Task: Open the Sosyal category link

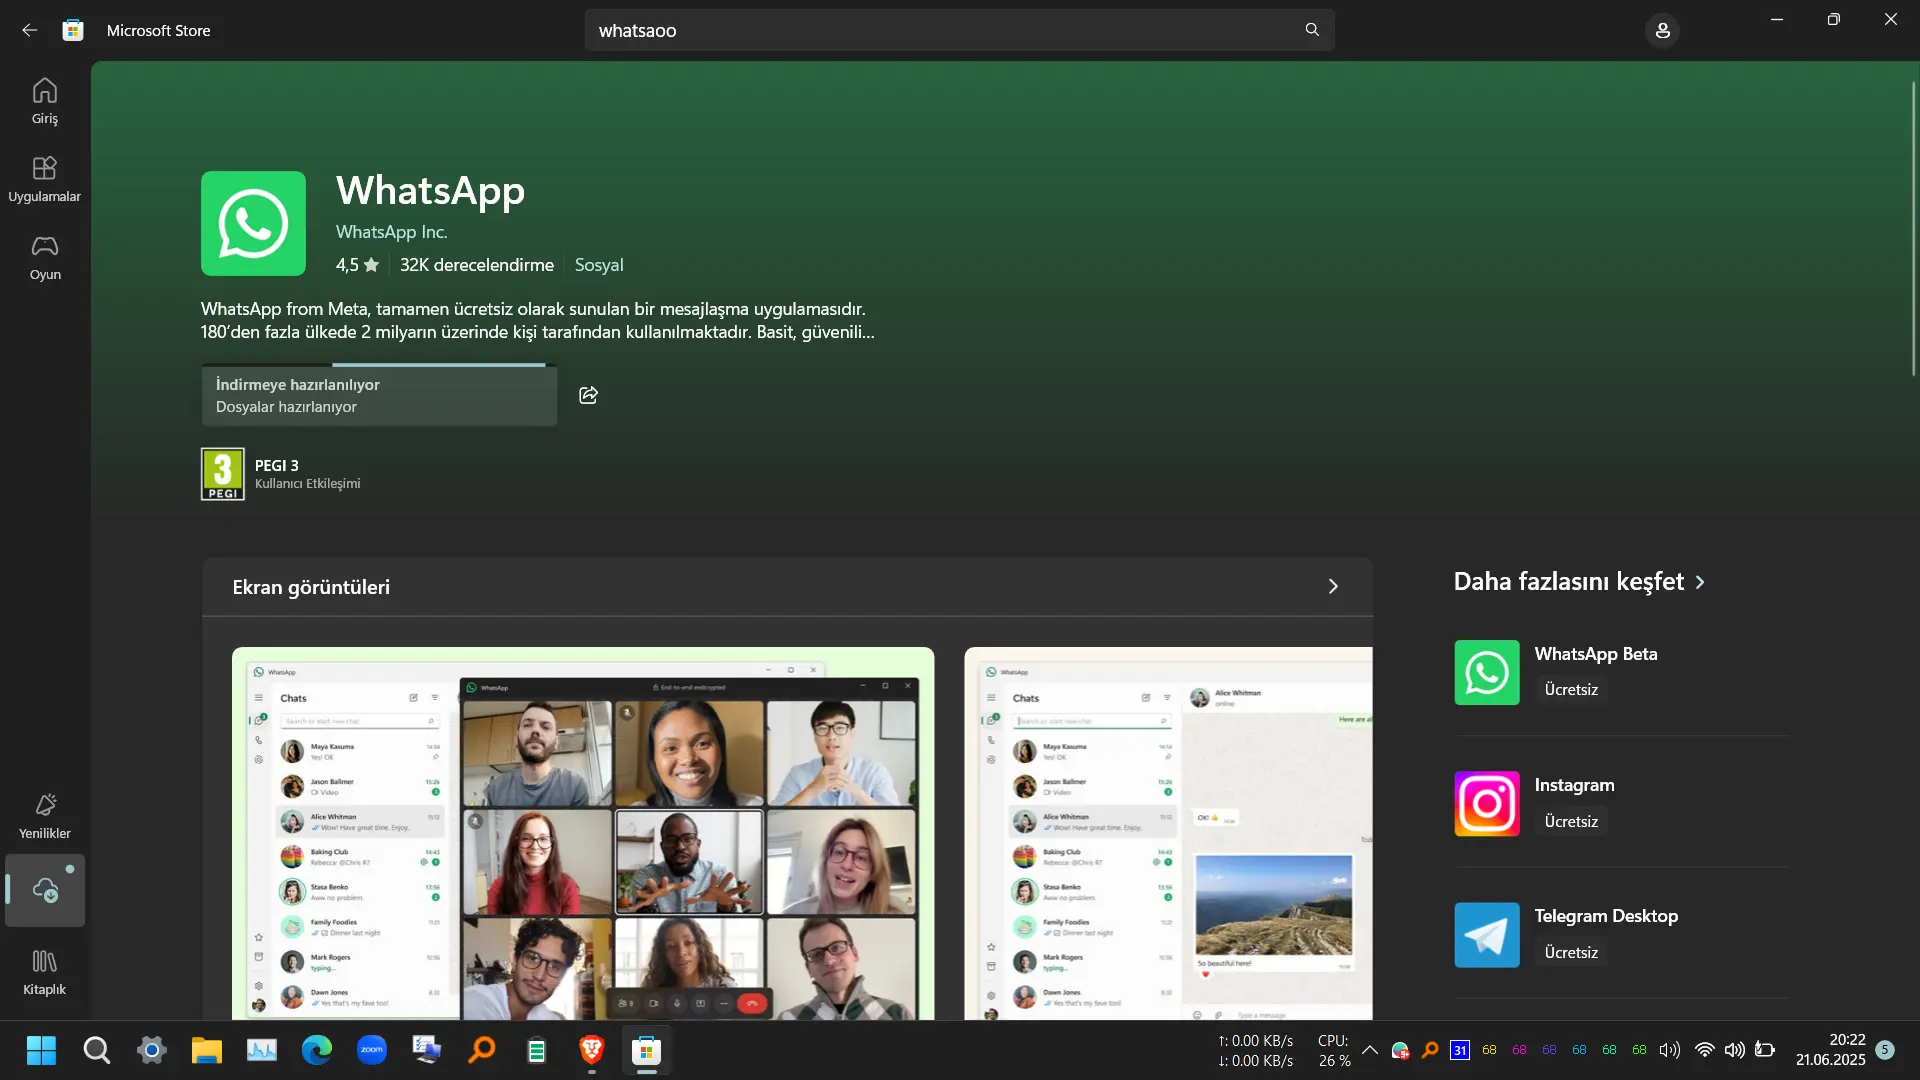Action: click(599, 265)
